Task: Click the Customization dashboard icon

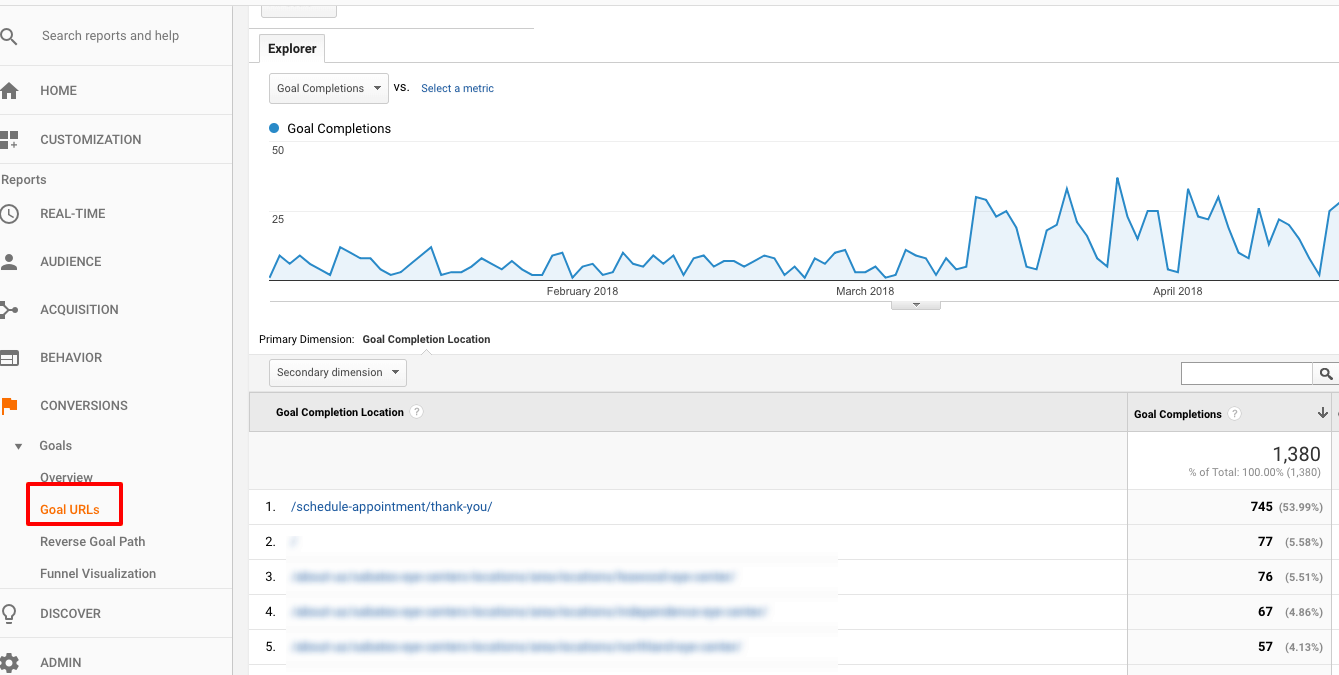Action: coord(9,140)
